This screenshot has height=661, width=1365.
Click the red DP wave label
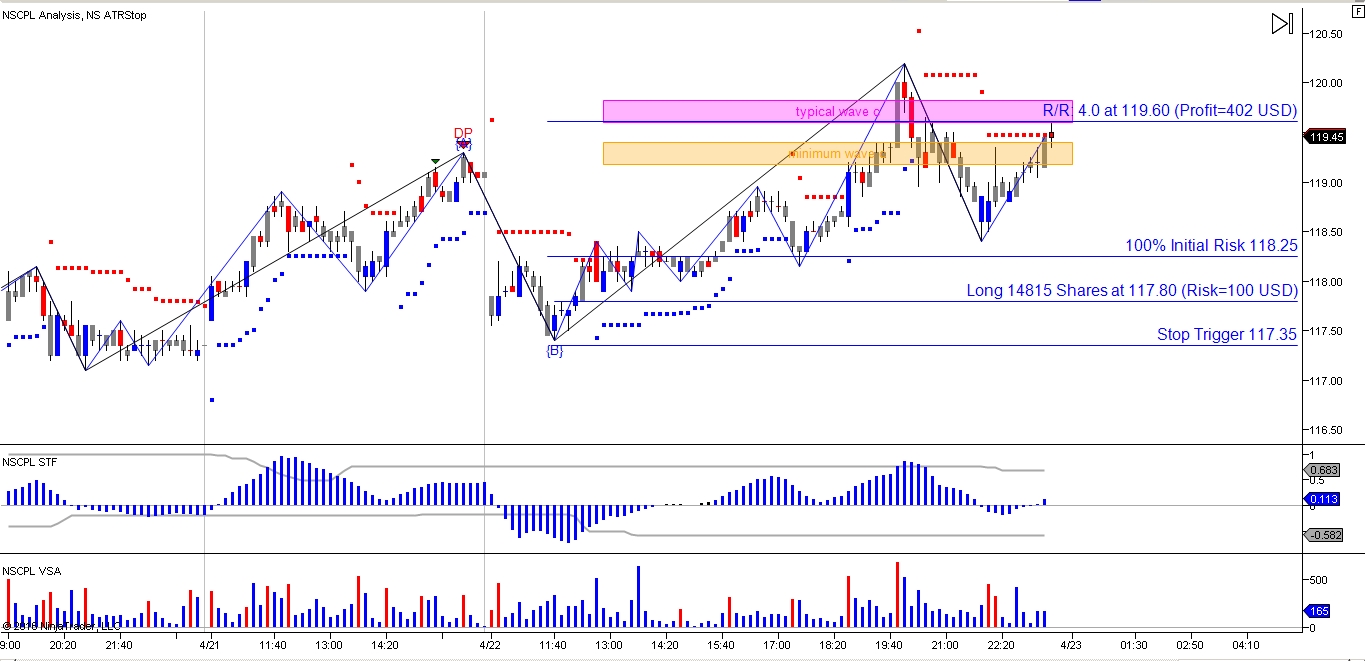coord(463,133)
